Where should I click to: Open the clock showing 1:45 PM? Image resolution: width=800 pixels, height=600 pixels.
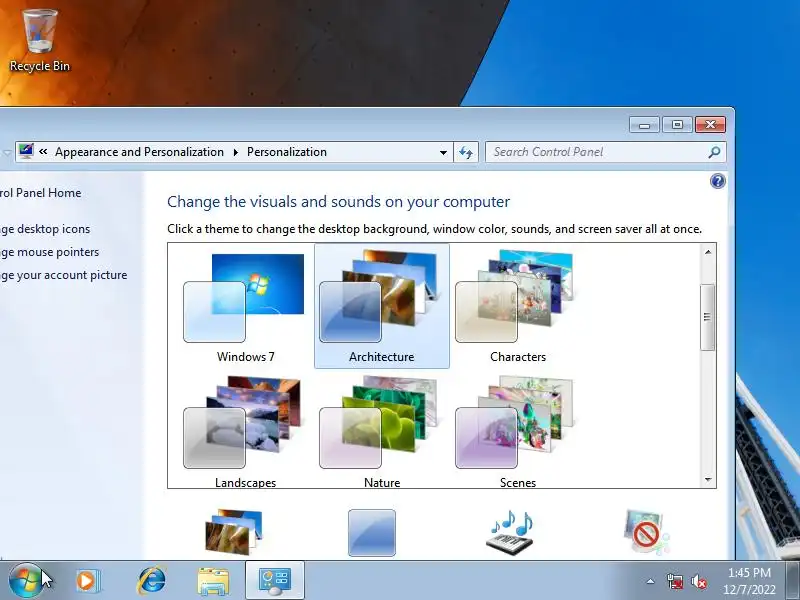click(749, 581)
